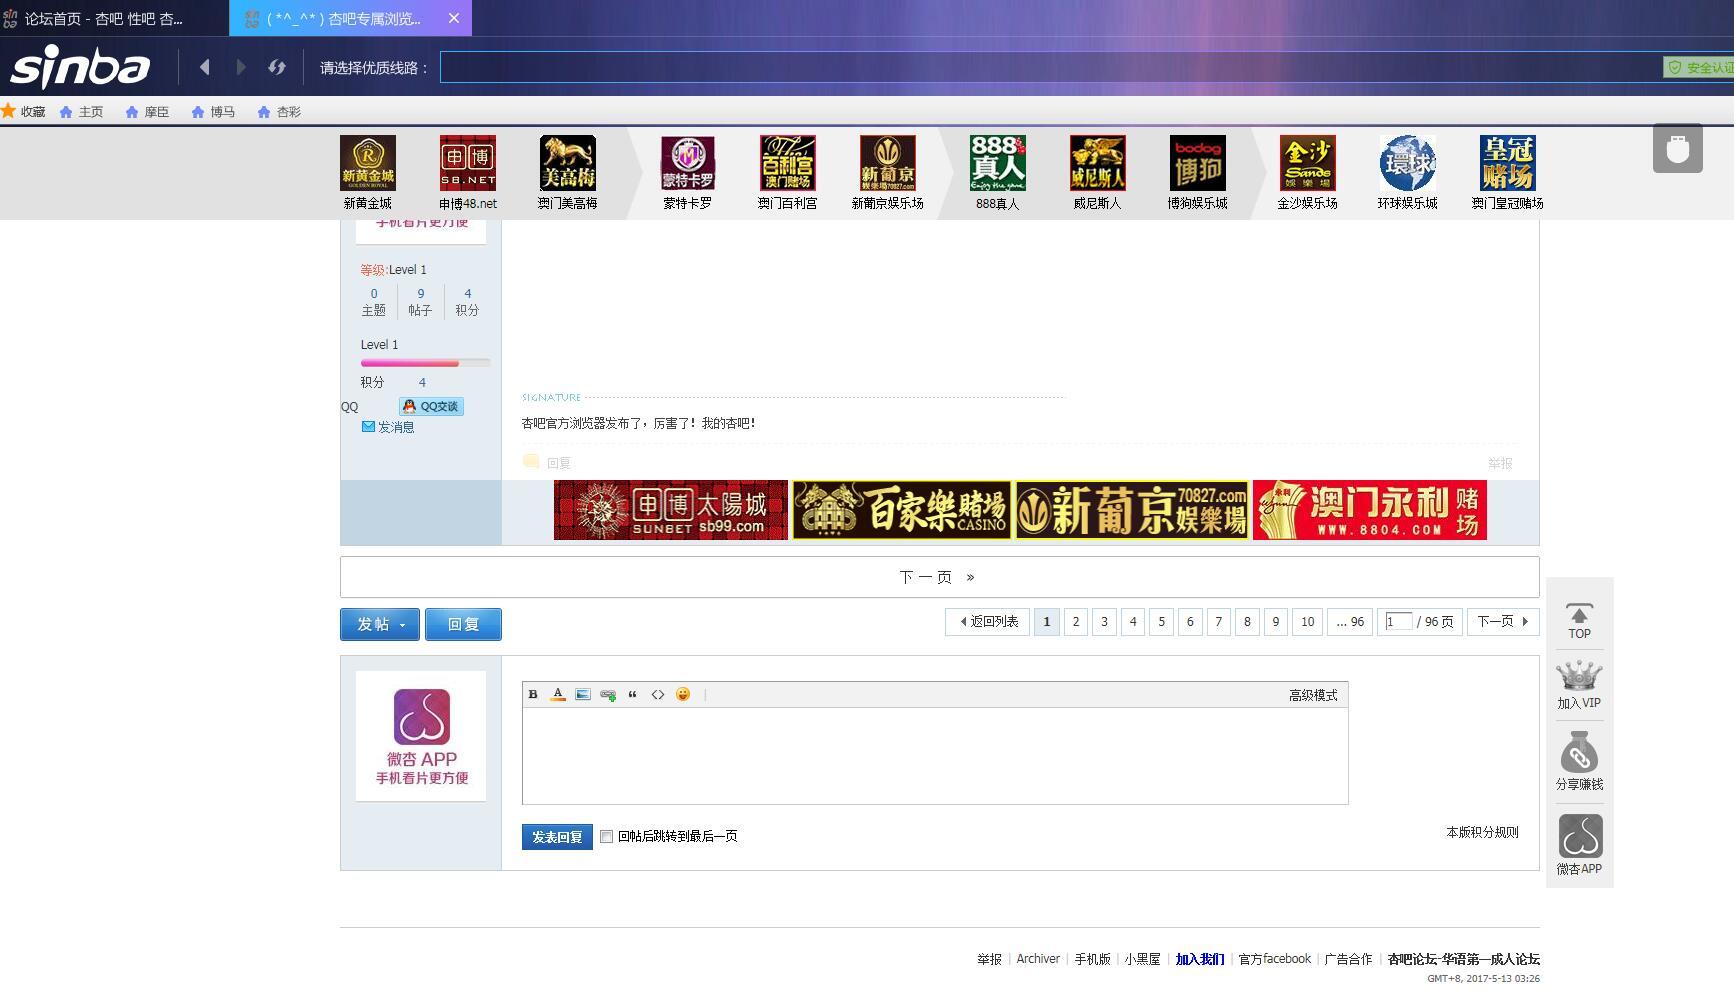This screenshot has height=1005, width=1734.
Task: Open the 杏彩 bookmark
Action: (x=280, y=112)
